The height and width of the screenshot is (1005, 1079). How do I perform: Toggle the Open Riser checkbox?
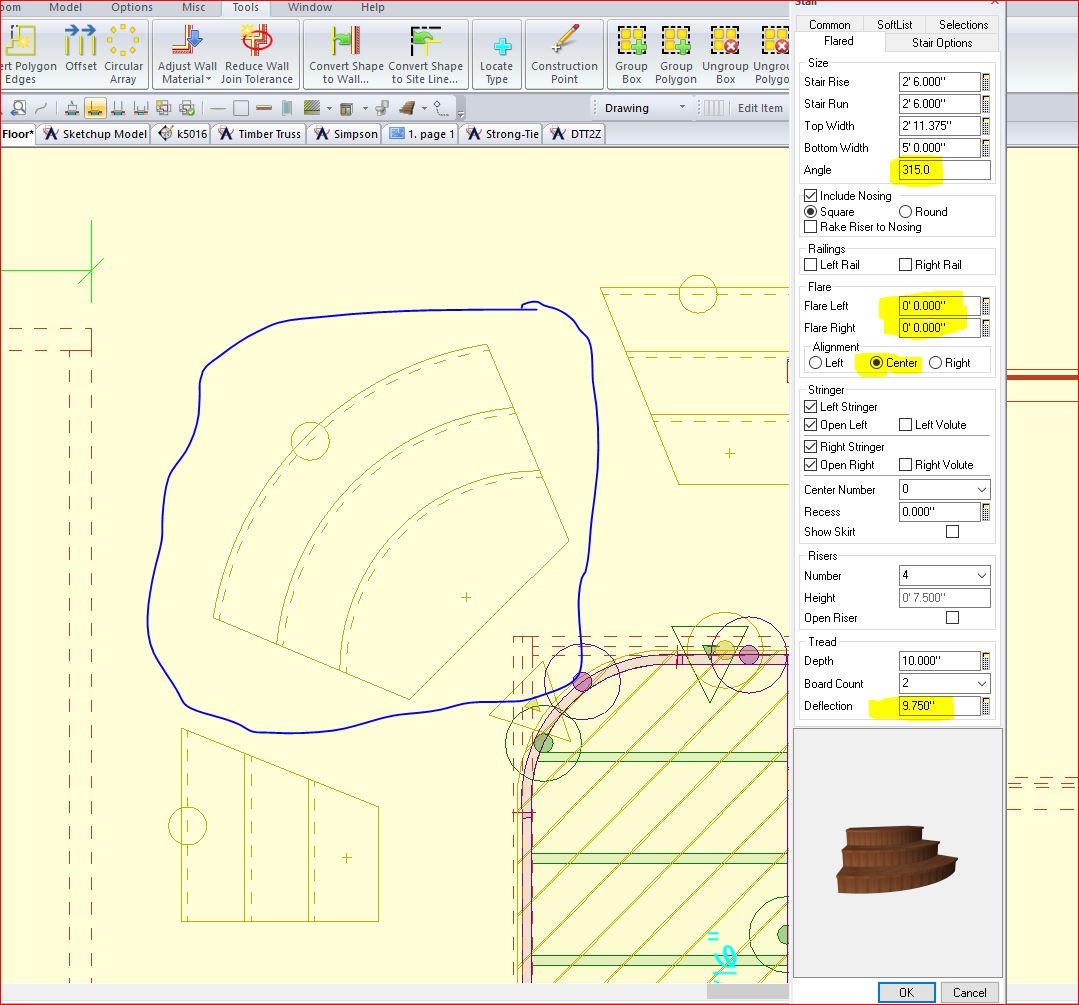click(x=952, y=618)
